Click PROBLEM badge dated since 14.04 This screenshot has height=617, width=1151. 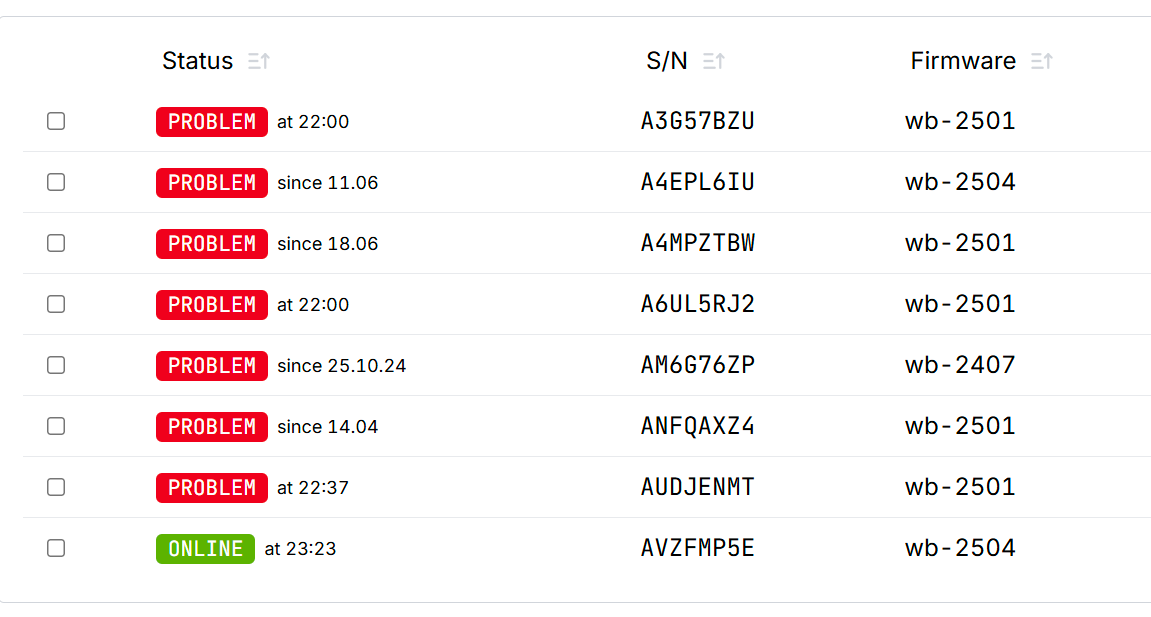coord(211,426)
